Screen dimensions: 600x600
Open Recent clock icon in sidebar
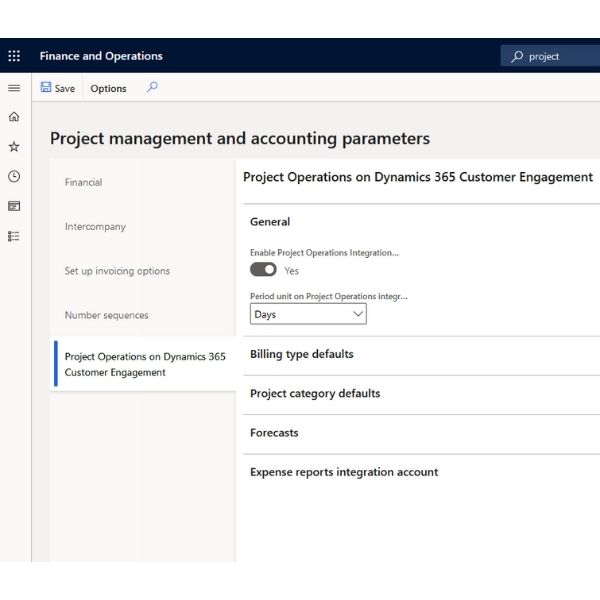click(14, 176)
